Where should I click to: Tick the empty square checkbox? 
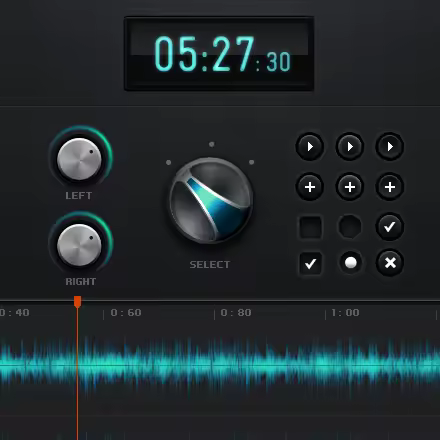click(311, 227)
